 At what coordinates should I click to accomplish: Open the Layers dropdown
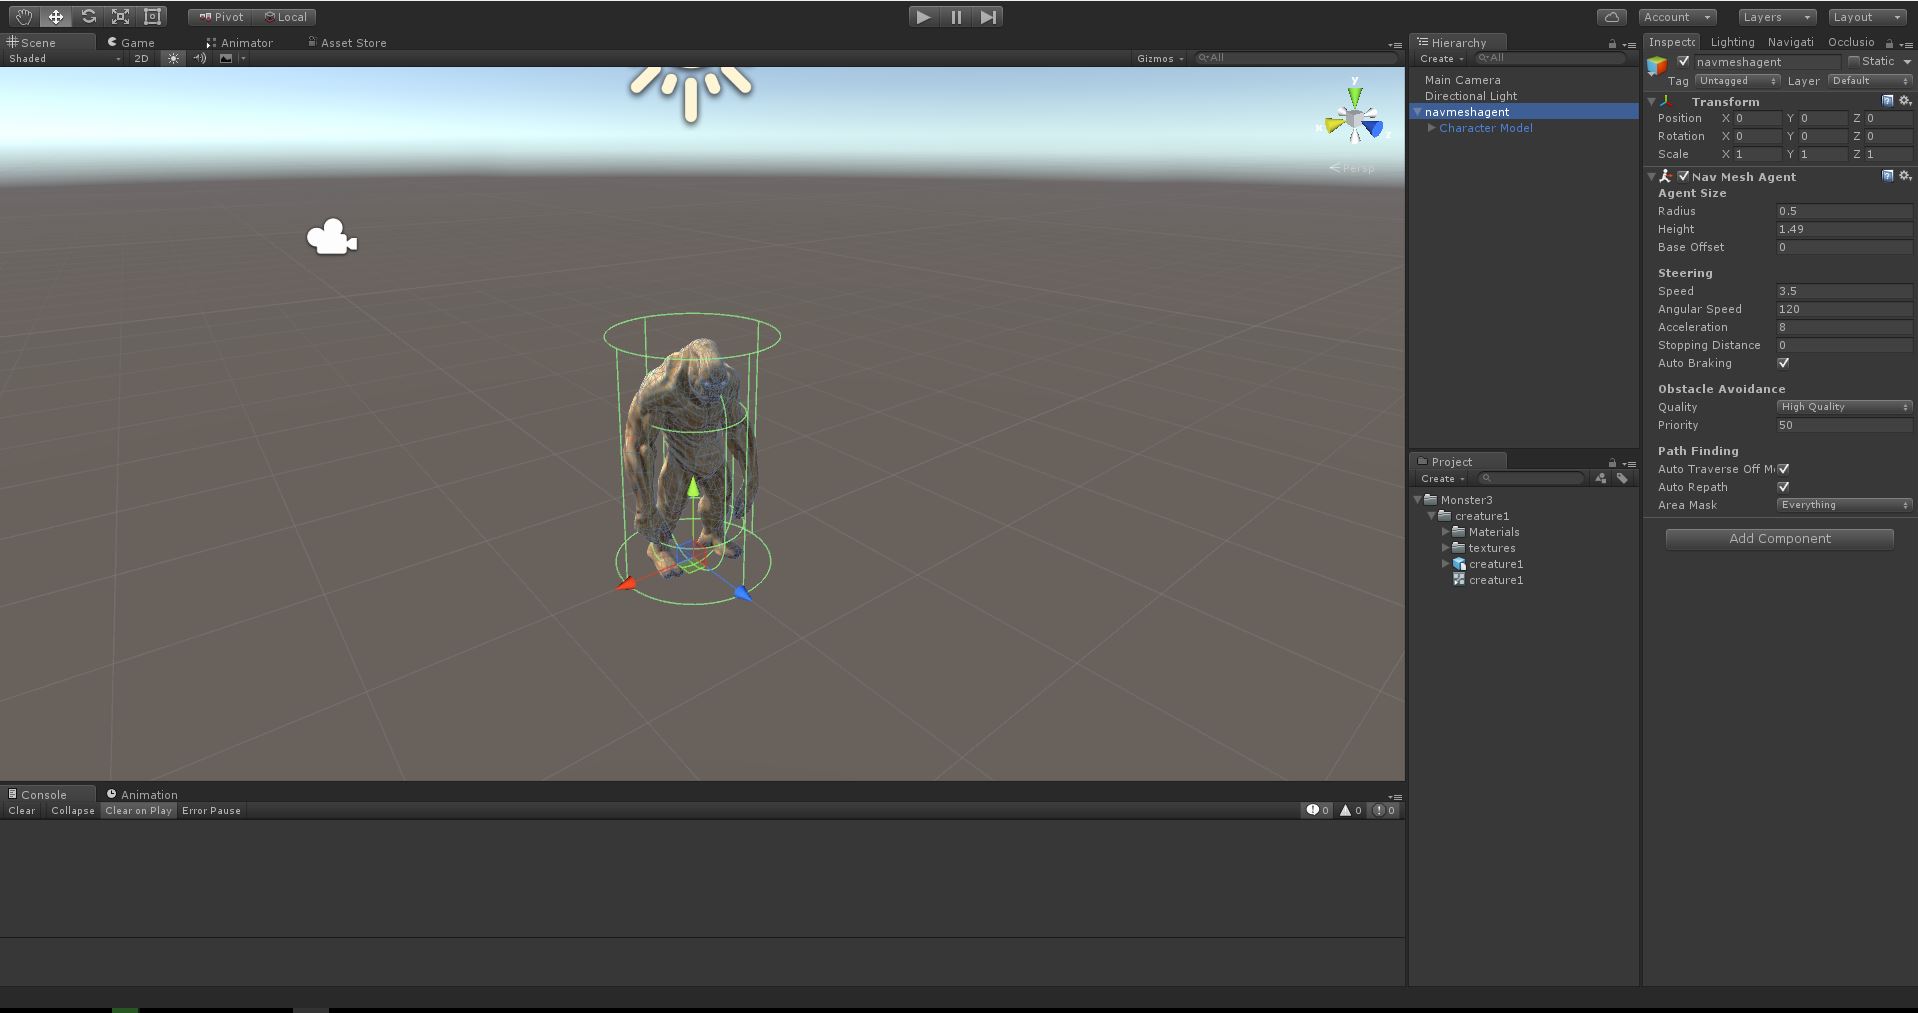tap(1776, 17)
